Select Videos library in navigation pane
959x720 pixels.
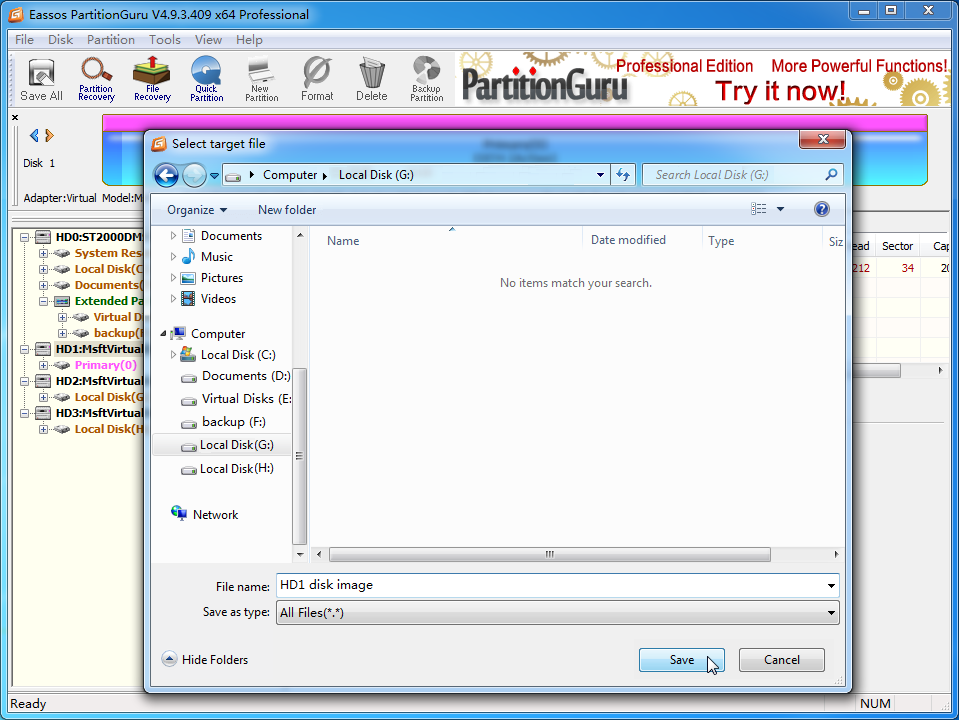click(x=218, y=299)
